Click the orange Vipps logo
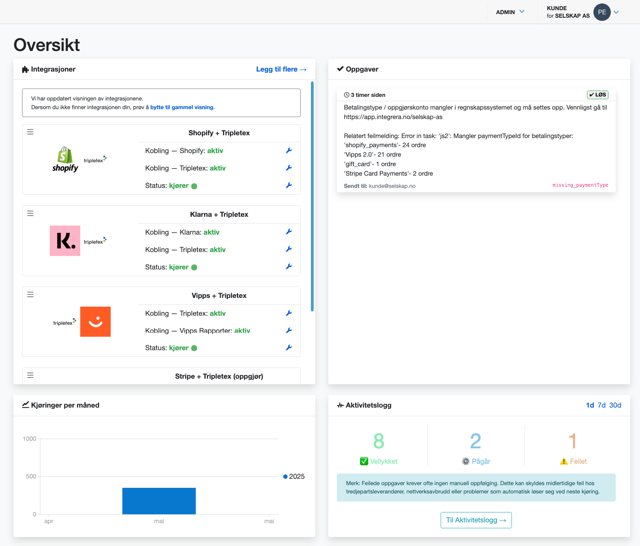Image resolution: width=640 pixels, height=546 pixels. point(95,322)
